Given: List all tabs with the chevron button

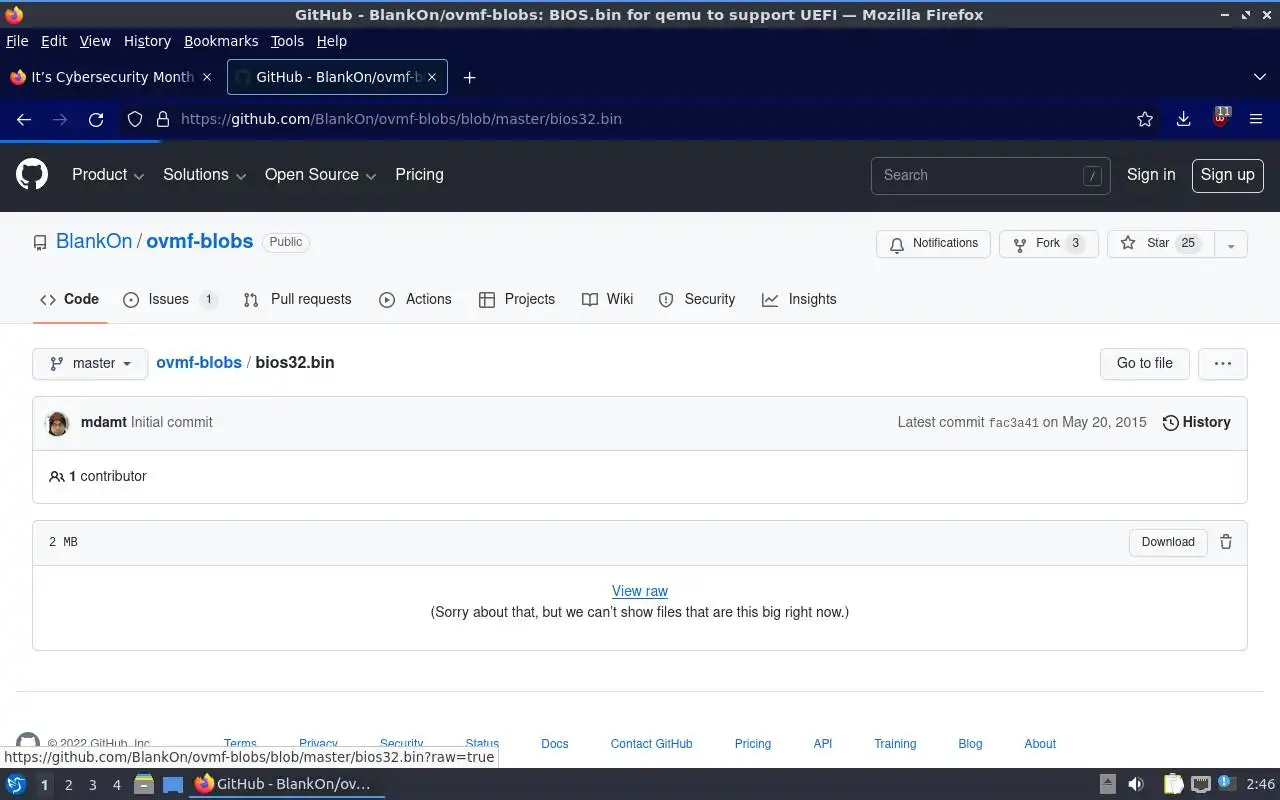Looking at the screenshot, I should point(1260,77).
